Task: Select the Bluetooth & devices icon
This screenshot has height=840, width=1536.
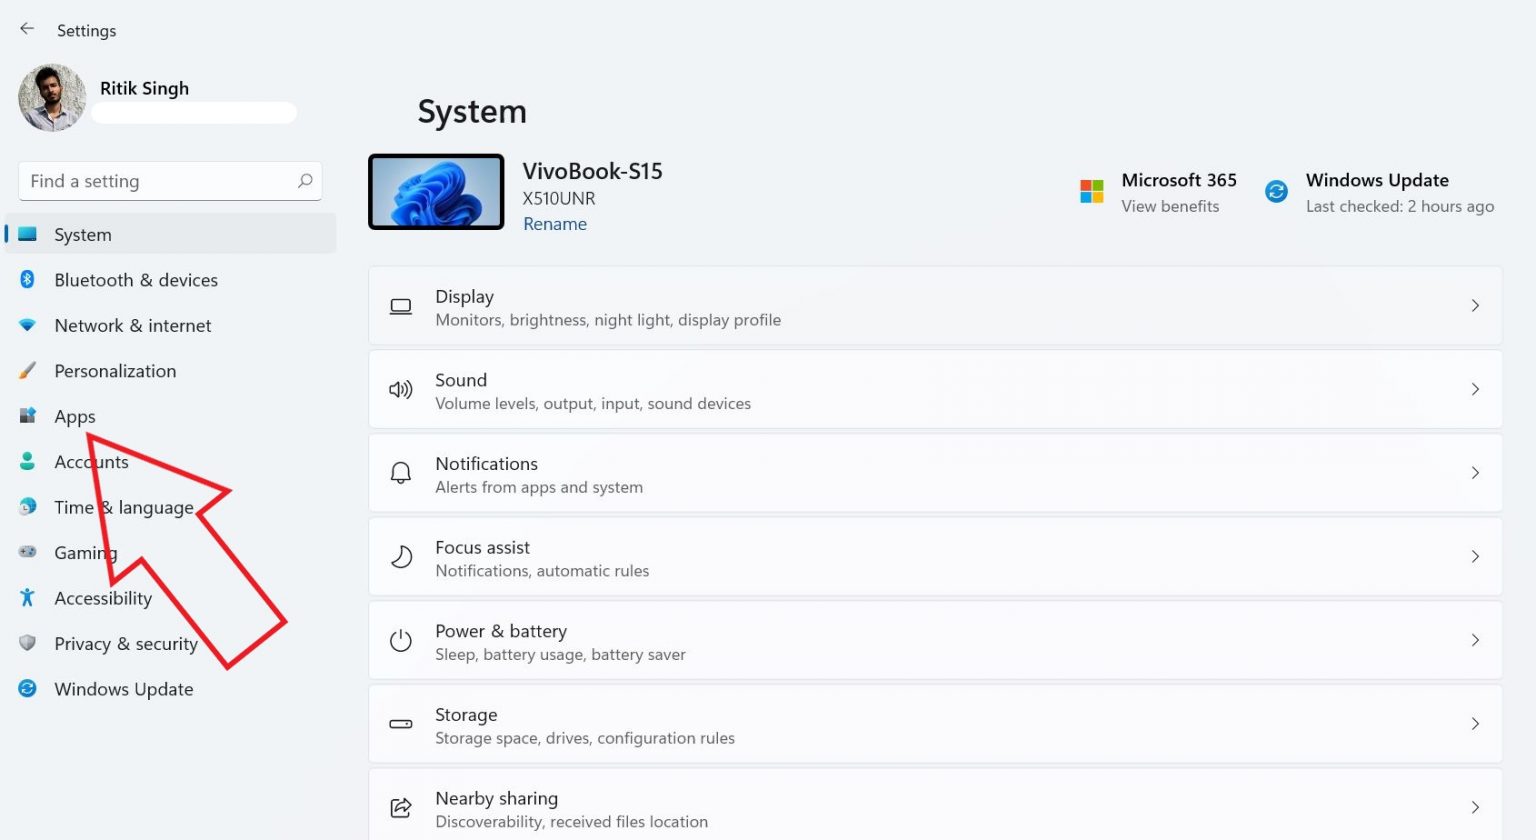Action: pyautogui.click(x=28, y=280)
